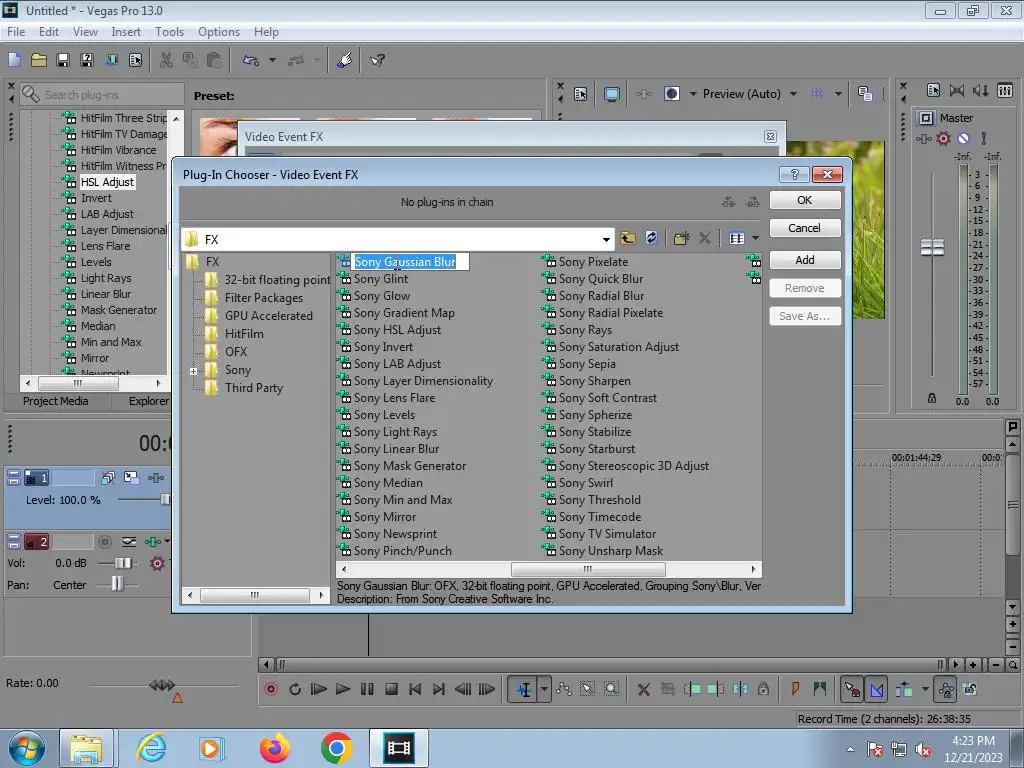Click the track 1 motion icon
Image resolution: width=1024 pixels, height=768 pixels.
point(131,478)
